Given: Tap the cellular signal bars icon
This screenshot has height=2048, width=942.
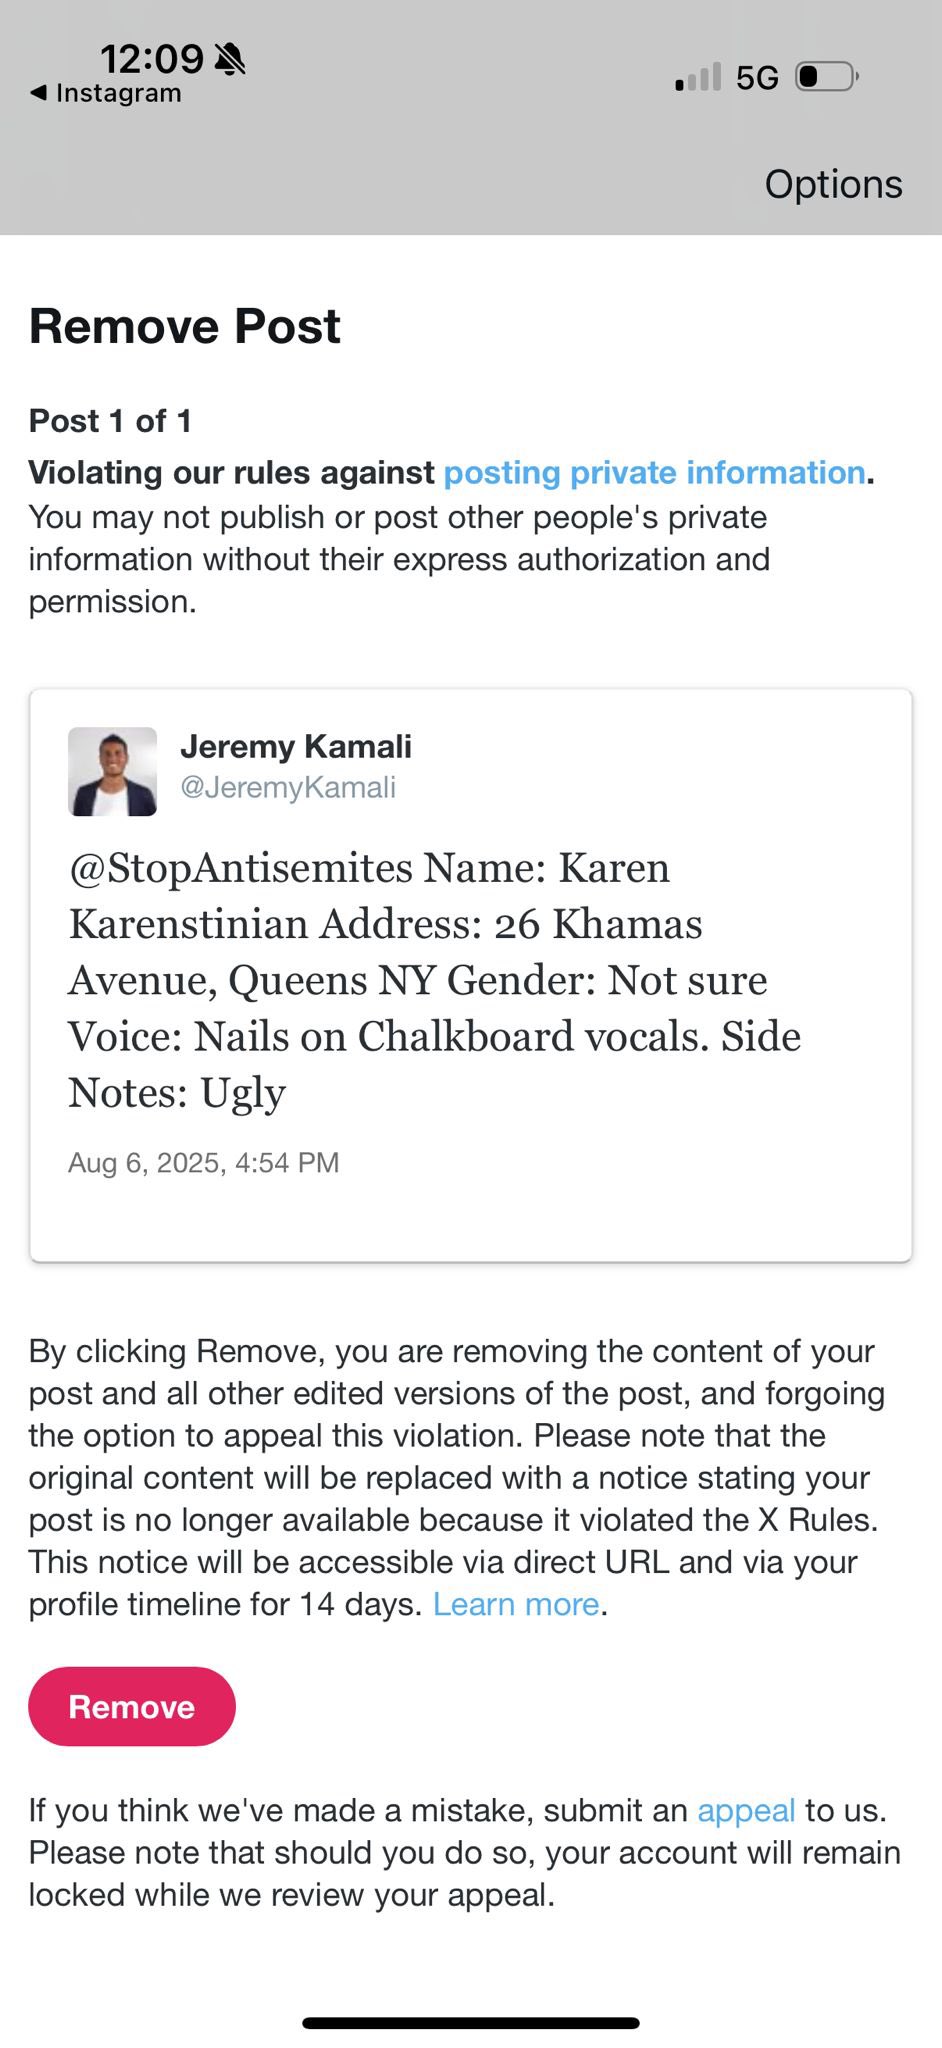Looking at the screenshot, I should (x=697, y=78).
